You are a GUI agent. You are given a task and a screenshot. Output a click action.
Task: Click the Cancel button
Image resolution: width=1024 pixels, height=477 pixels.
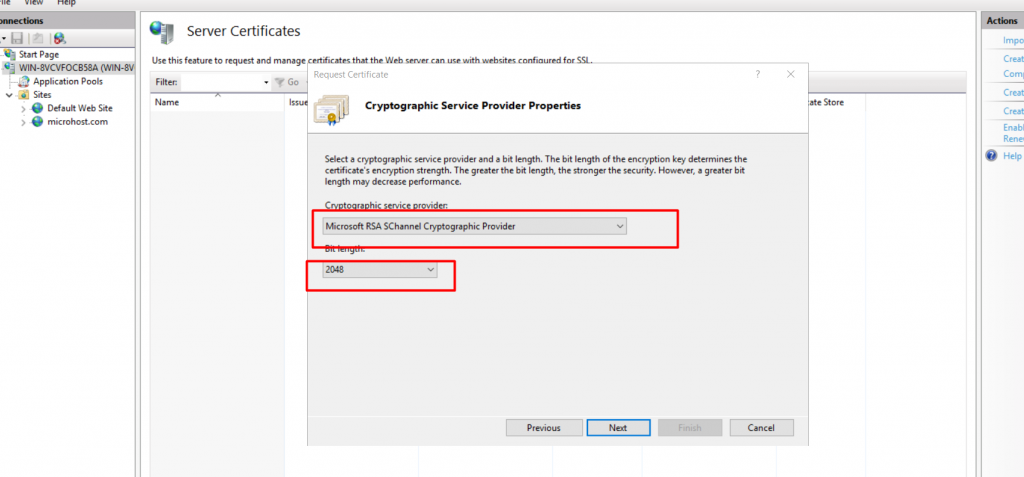[761, 428]
